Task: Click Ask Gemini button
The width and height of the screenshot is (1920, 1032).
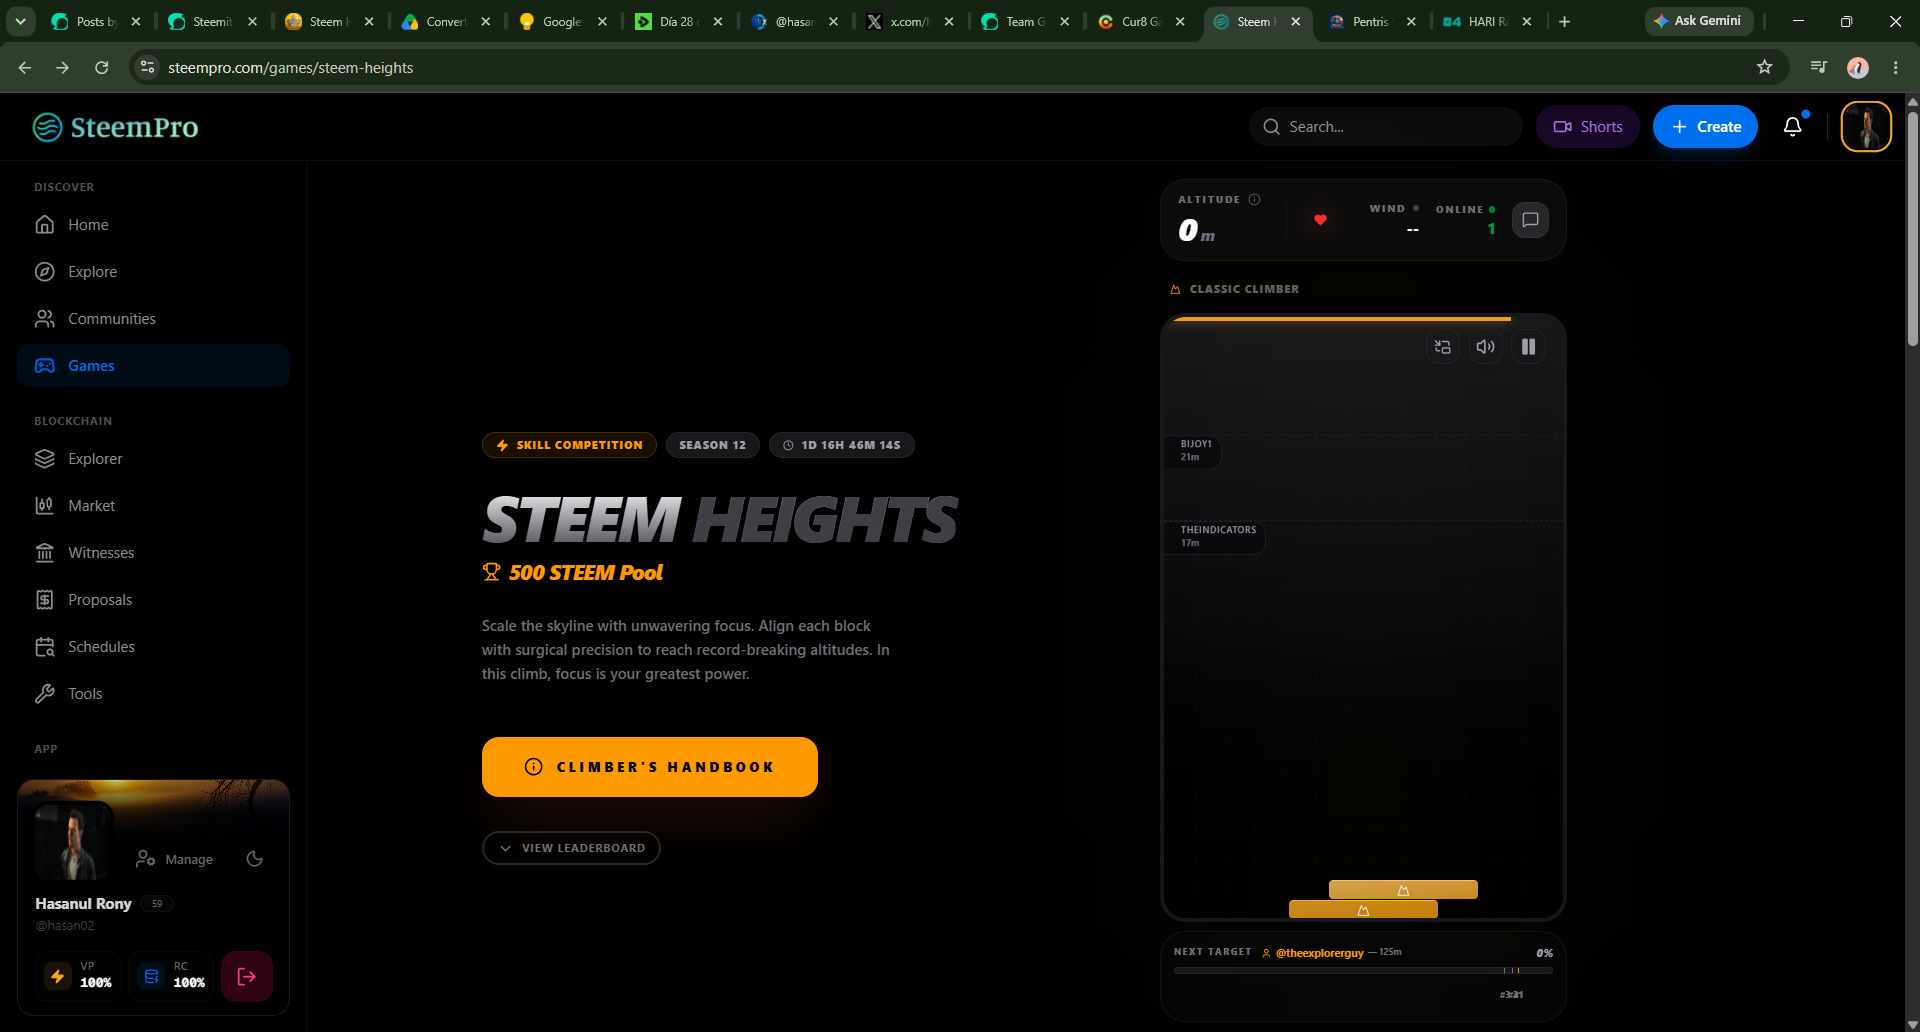Action: (1698, 21)
